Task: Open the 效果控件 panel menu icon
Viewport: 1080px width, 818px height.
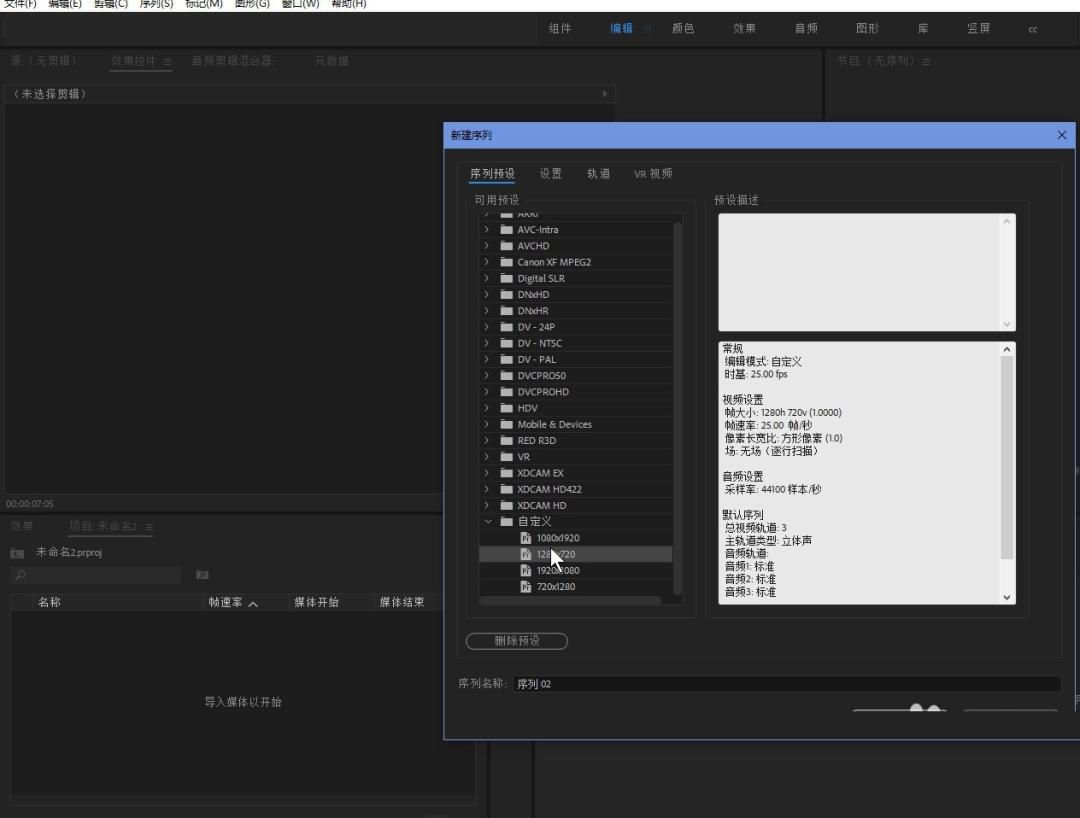Action: 167,62
